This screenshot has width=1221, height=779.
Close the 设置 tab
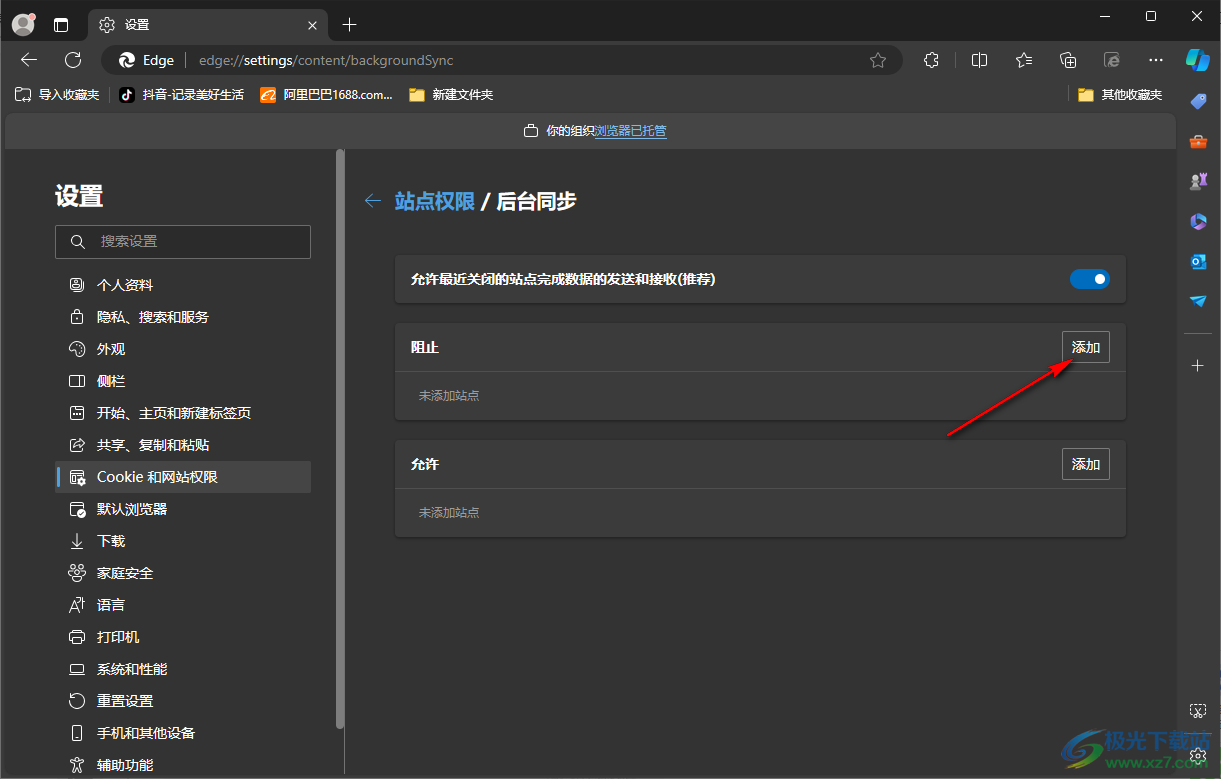pyautogui.click(x=313, y=24)
